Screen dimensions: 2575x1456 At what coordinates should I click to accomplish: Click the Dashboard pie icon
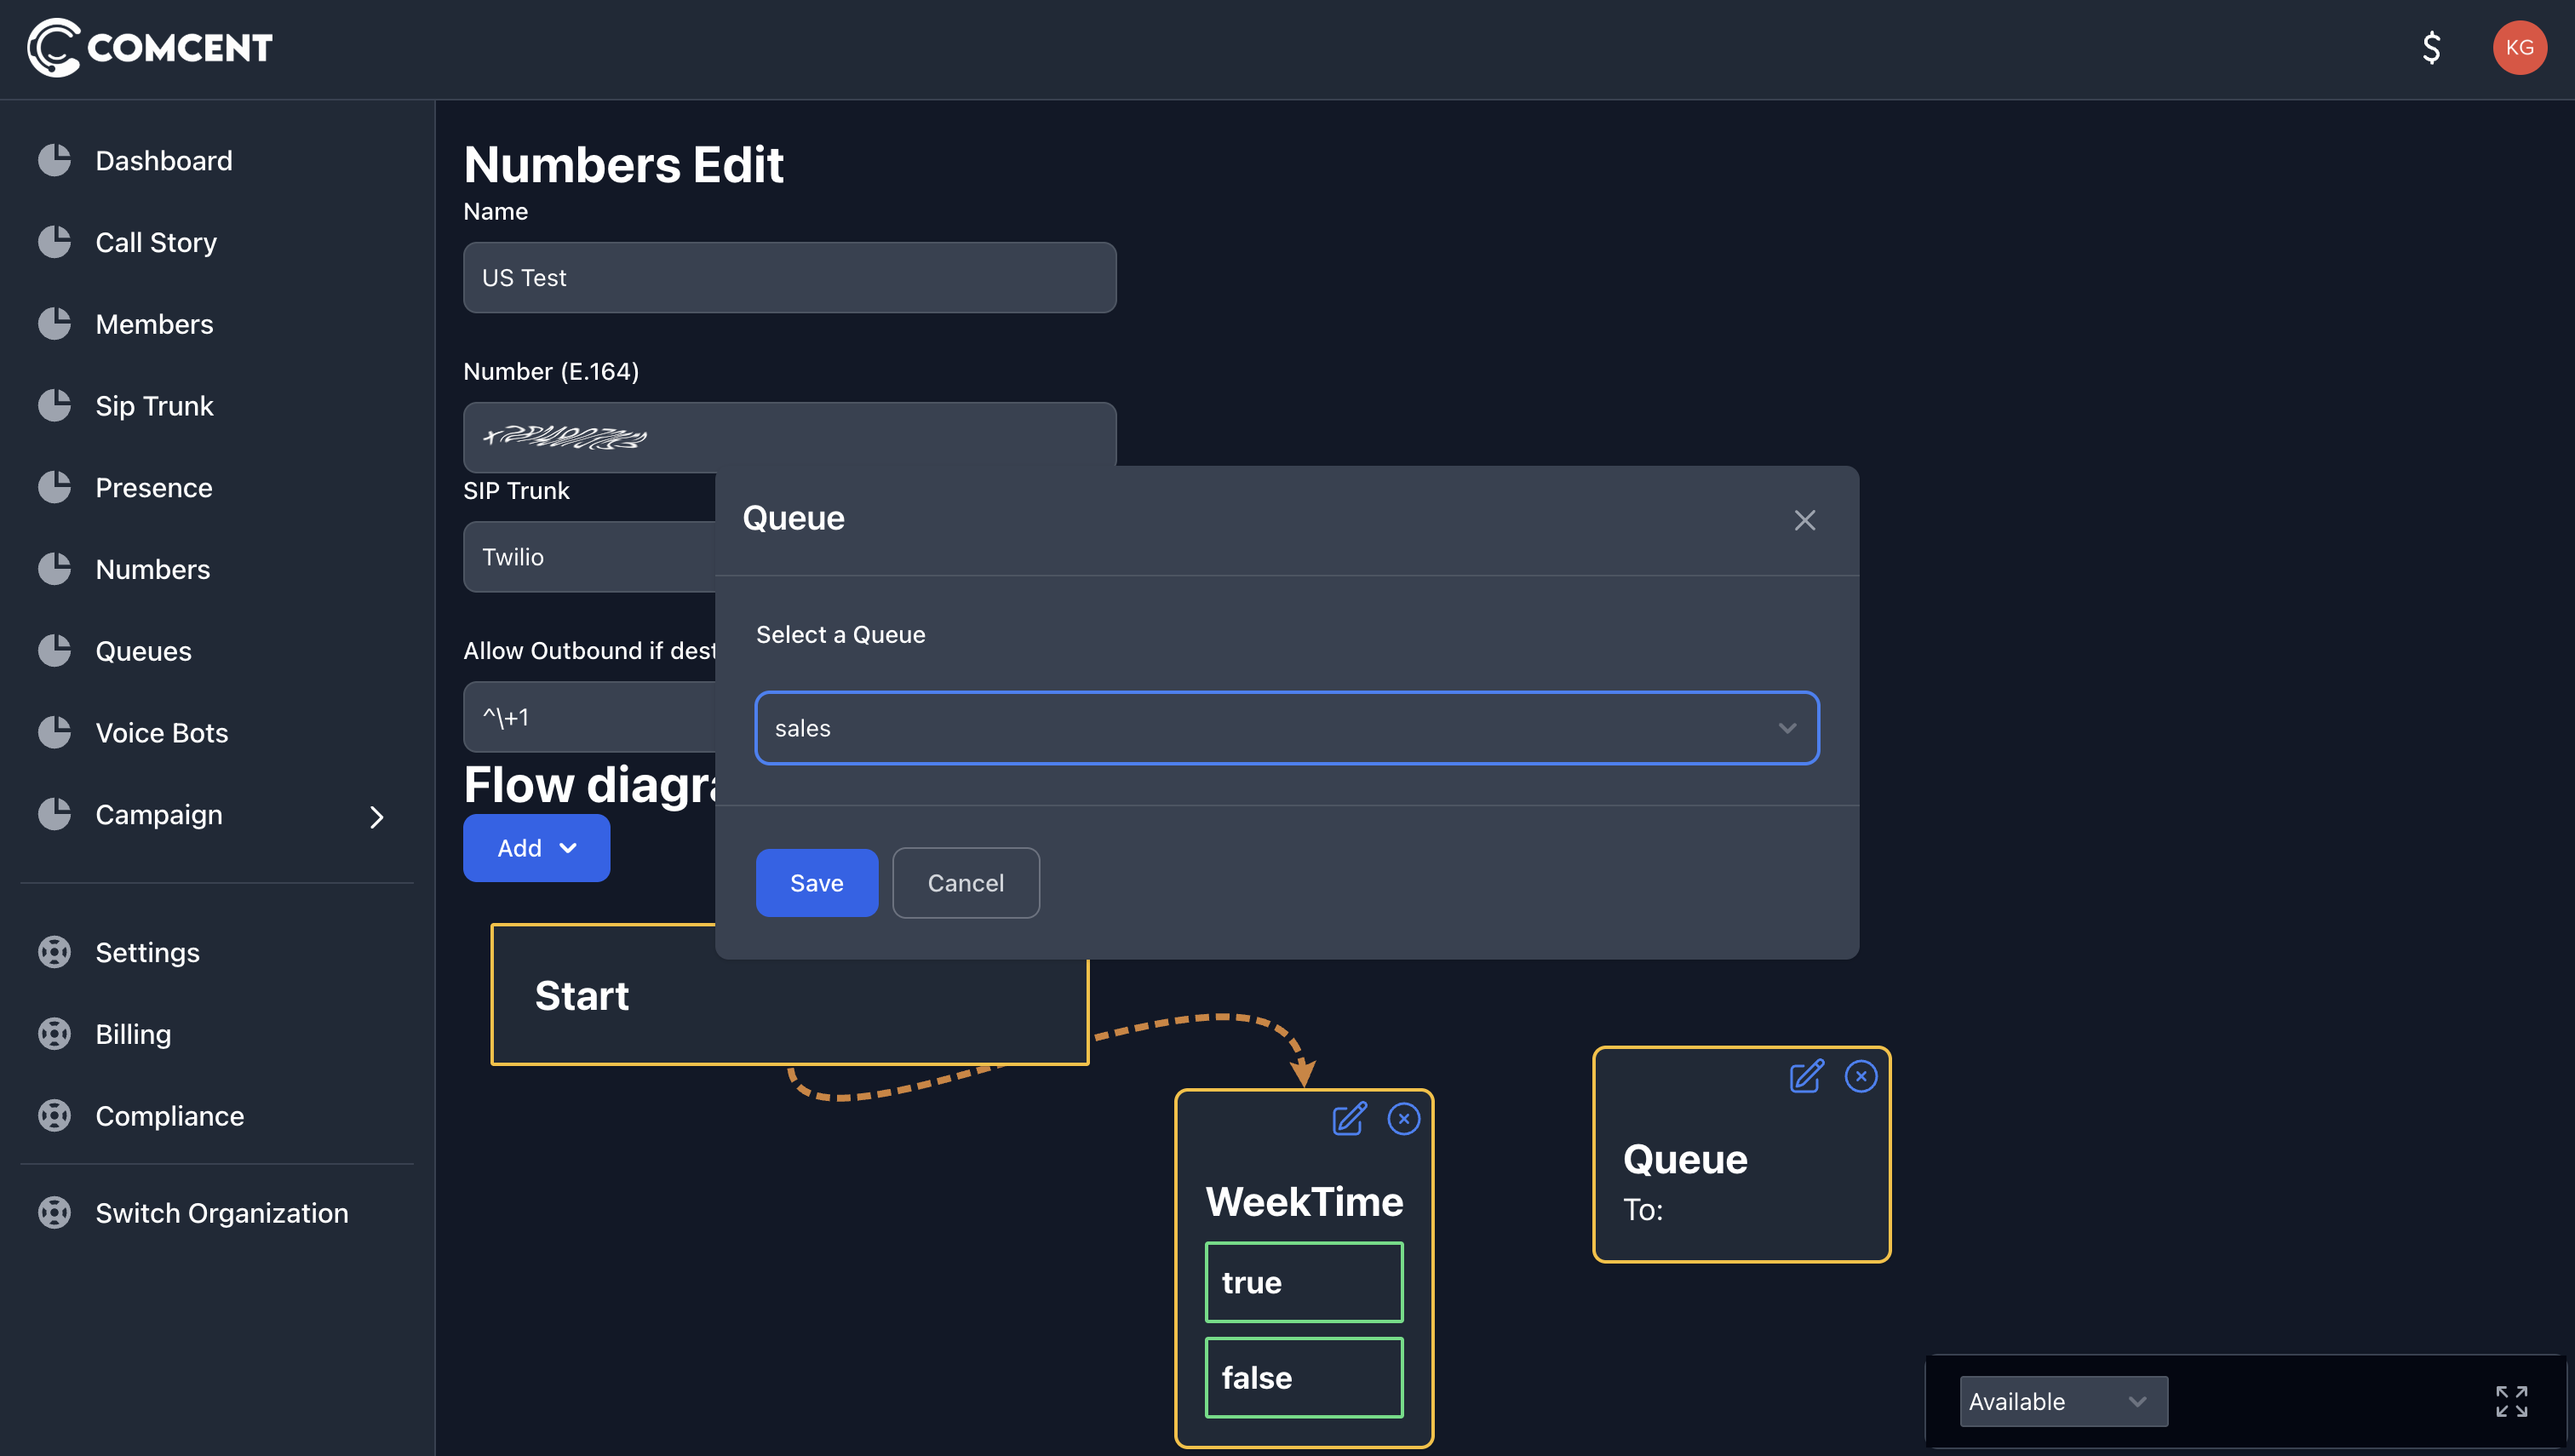pyautogui.click(x=54, y=160)
